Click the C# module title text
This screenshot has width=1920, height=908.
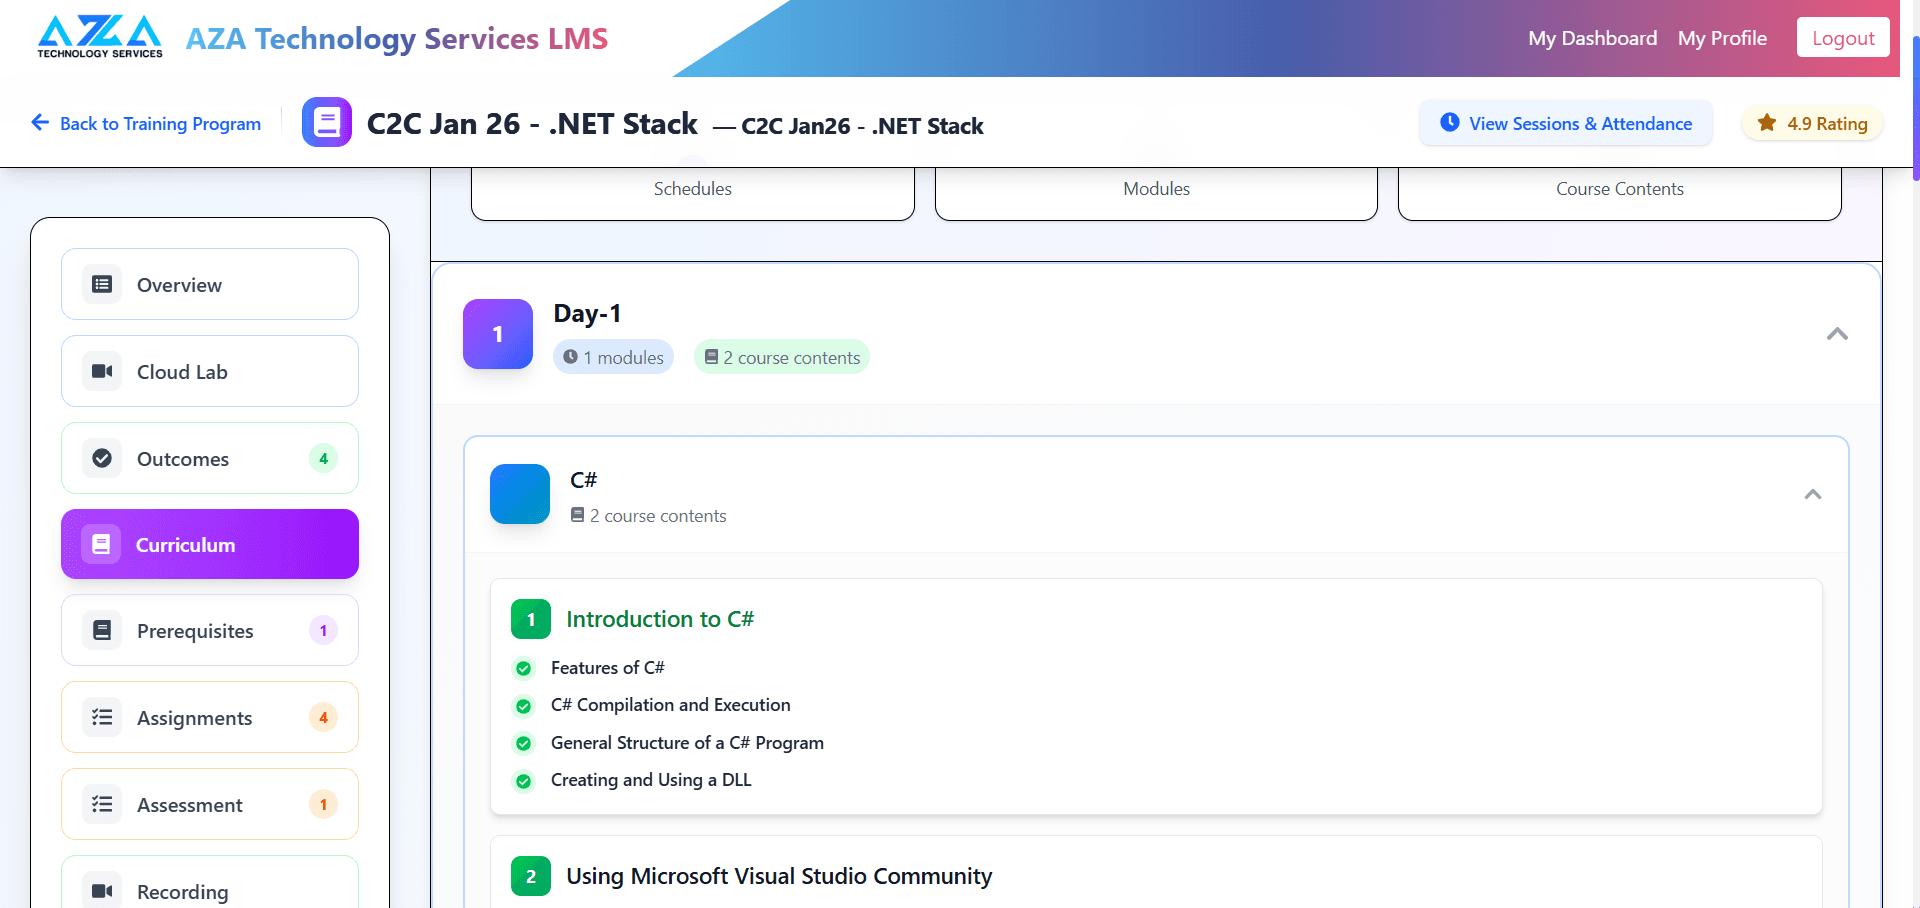click(583, 480)
